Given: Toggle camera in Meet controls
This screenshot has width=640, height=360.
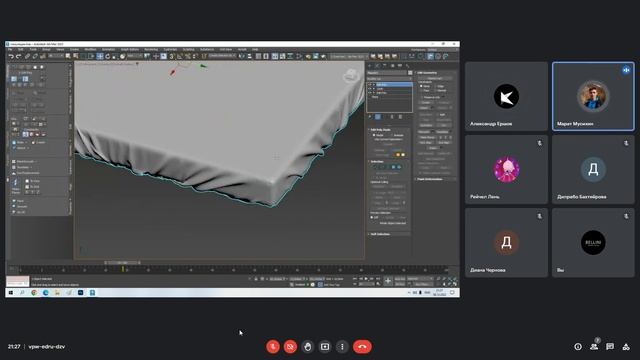Looking at the screenshot, I should 290,347.
